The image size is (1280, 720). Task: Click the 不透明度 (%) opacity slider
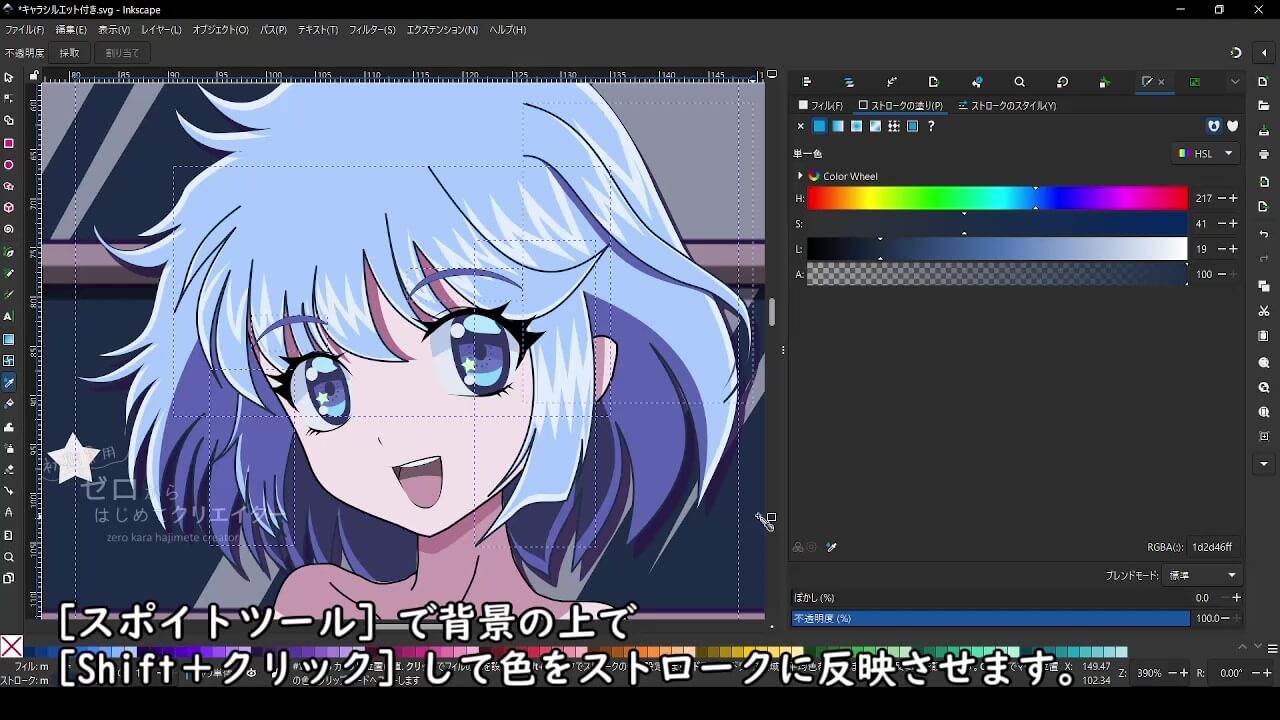pyautogui.click(x=991, y=618)
